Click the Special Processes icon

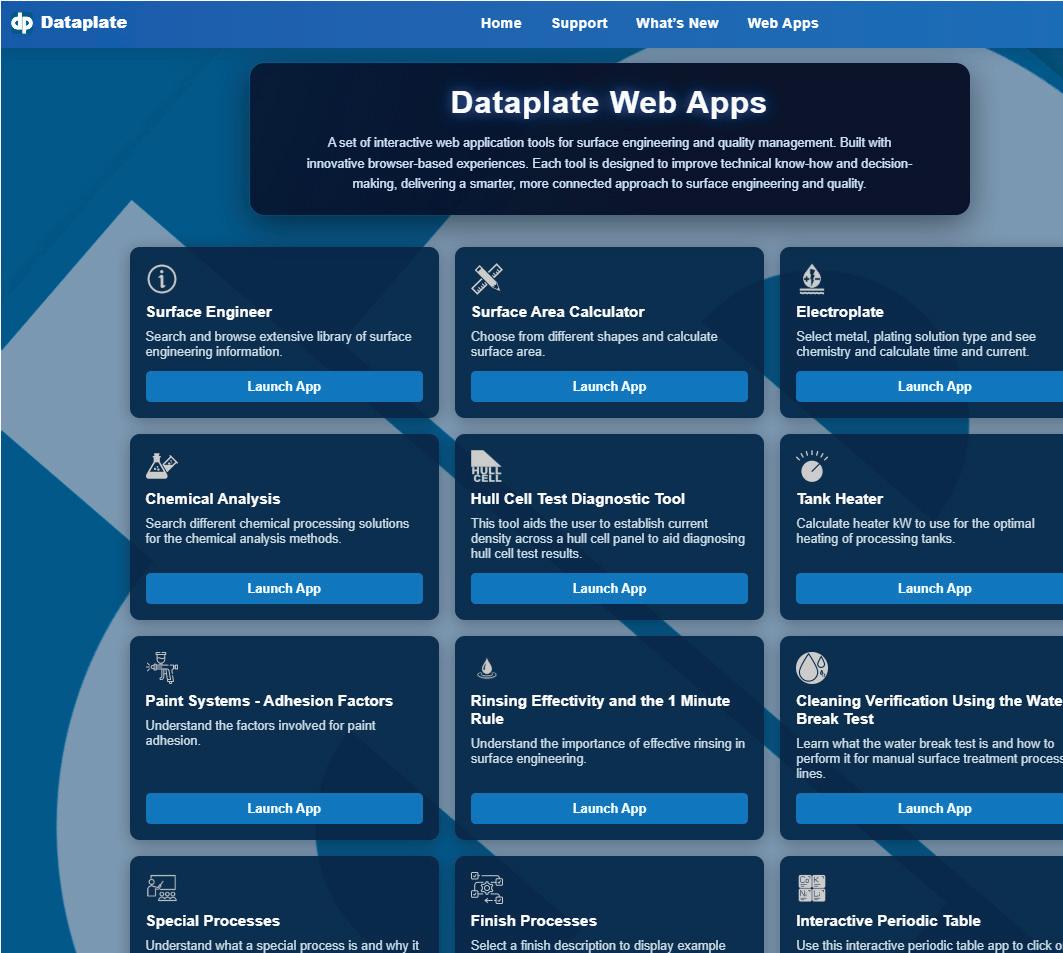[161, 887]
